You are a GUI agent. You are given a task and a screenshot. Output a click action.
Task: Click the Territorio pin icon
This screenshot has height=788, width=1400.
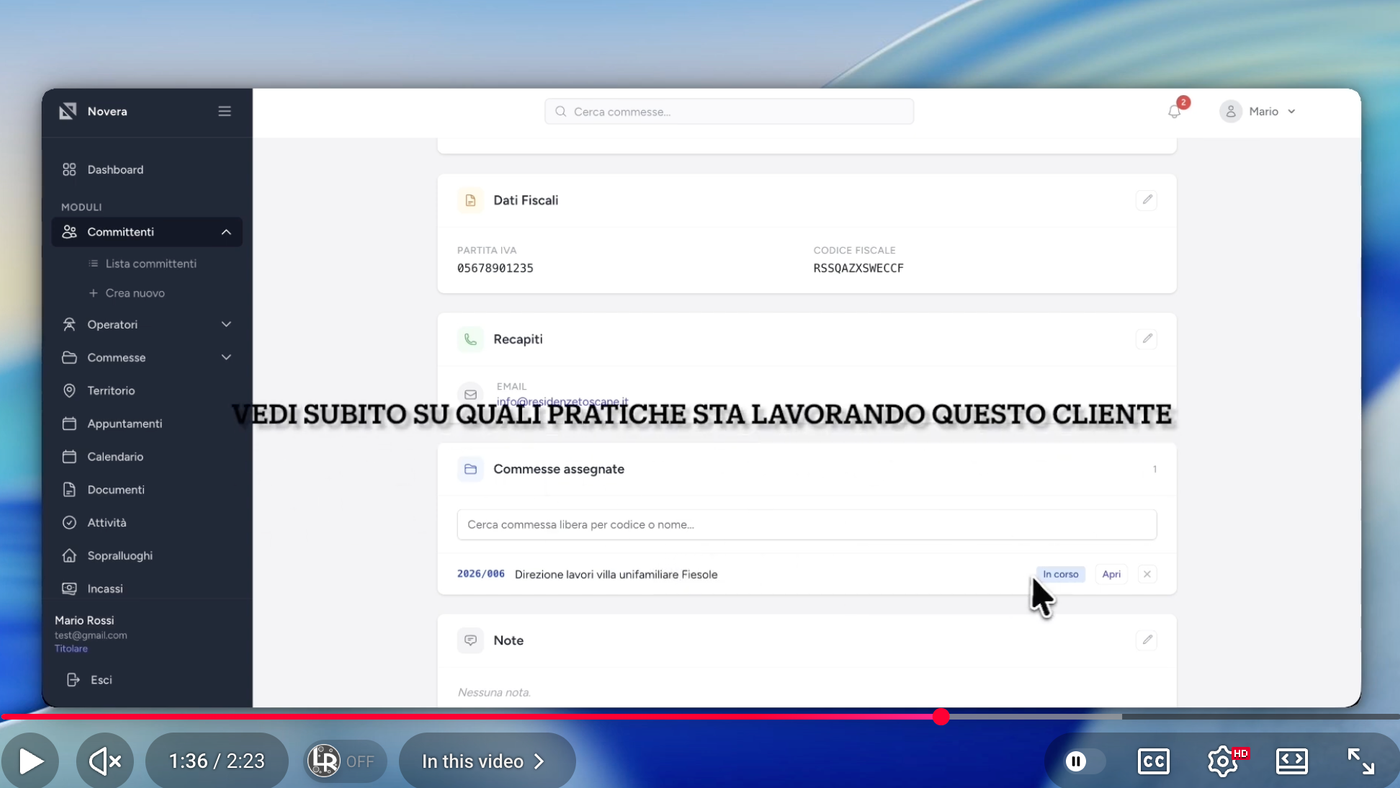(x=69, y=391)
